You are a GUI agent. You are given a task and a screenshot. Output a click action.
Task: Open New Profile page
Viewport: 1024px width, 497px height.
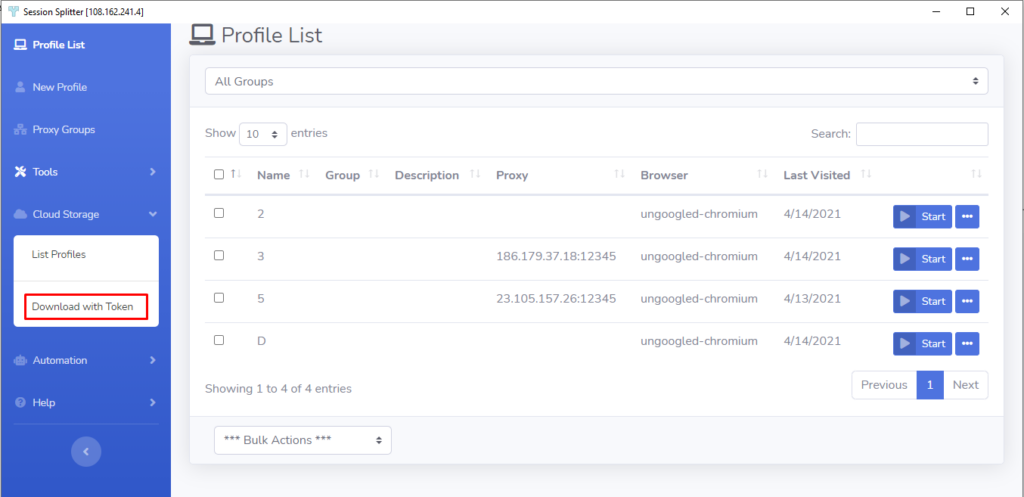[59, 87]
